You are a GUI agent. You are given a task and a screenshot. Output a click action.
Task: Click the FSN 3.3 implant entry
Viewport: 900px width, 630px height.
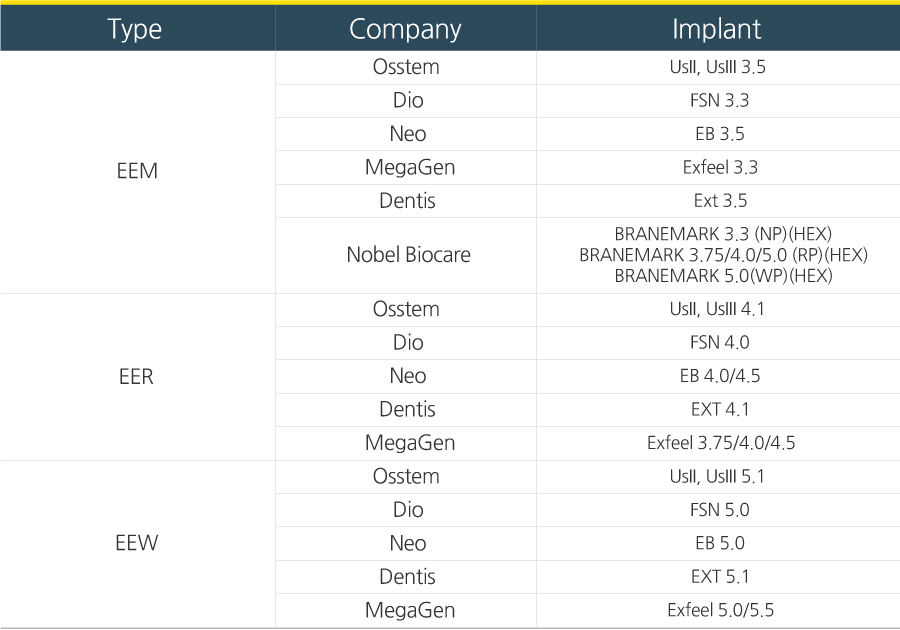[719, 101]
